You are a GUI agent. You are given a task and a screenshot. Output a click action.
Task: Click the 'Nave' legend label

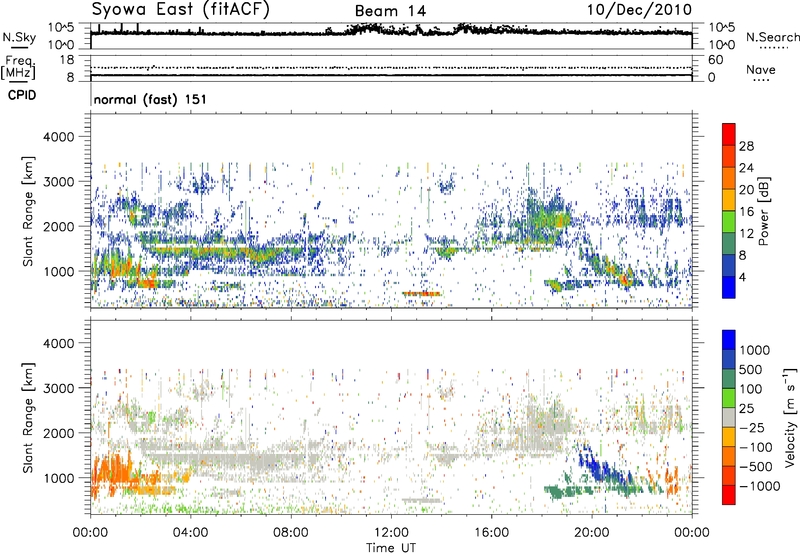coord(760,70)
